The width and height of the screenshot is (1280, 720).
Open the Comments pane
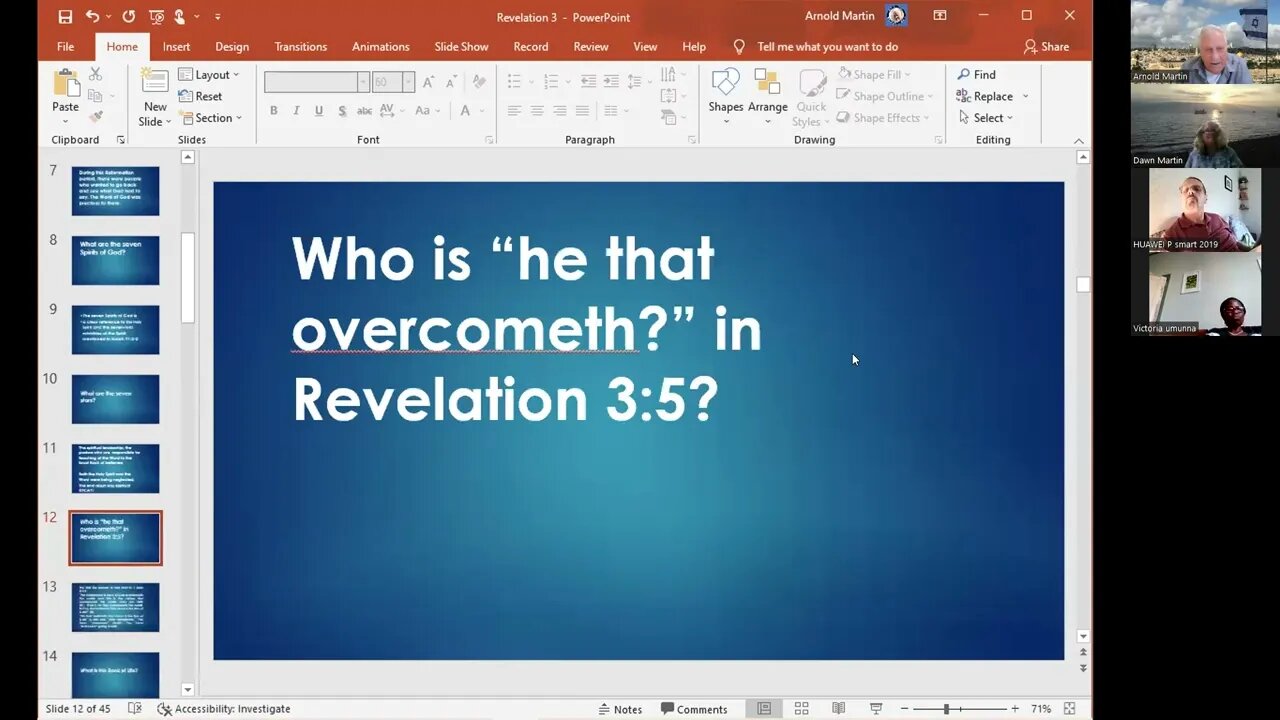(694, 709)
